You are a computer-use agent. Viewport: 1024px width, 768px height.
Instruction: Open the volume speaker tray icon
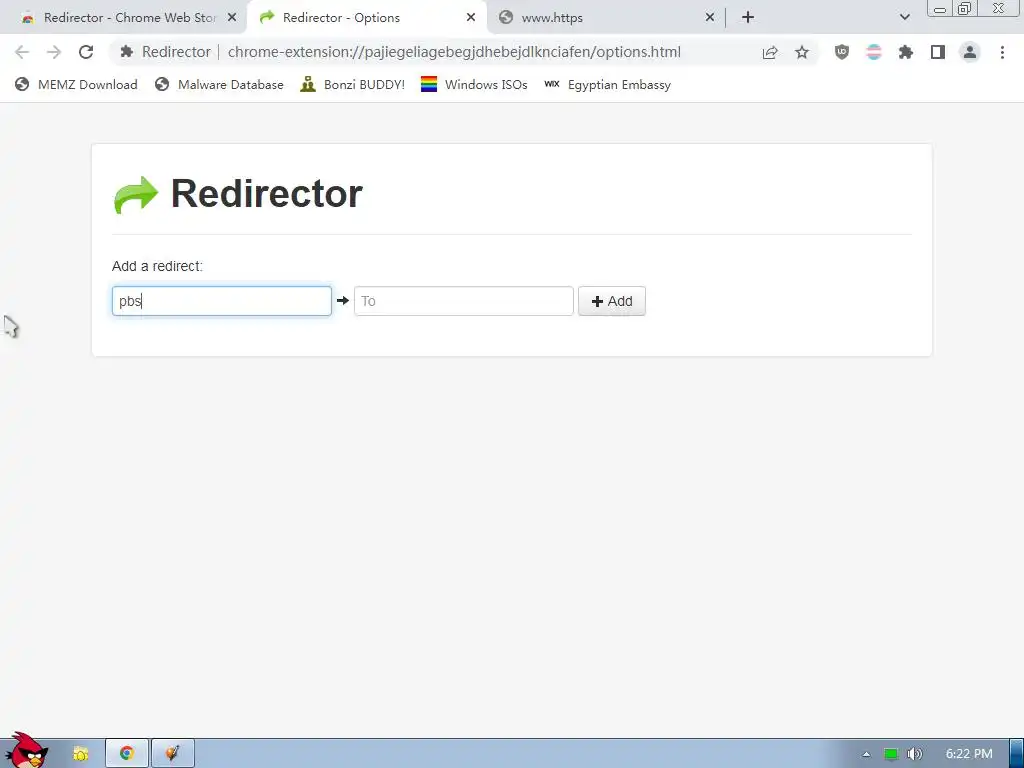[x=914, y=754]
